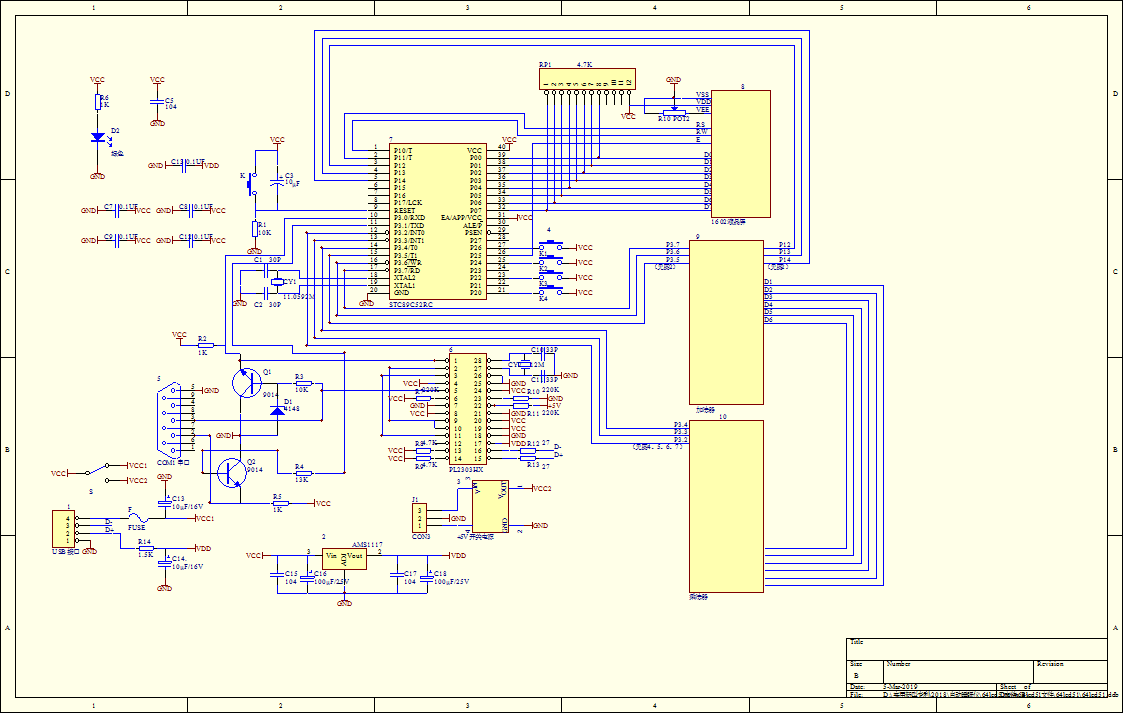The width and height of the screenshot is (1123, 713).
Task: Click the AMS1117 voltage regulator block
Action: (344, 558)
